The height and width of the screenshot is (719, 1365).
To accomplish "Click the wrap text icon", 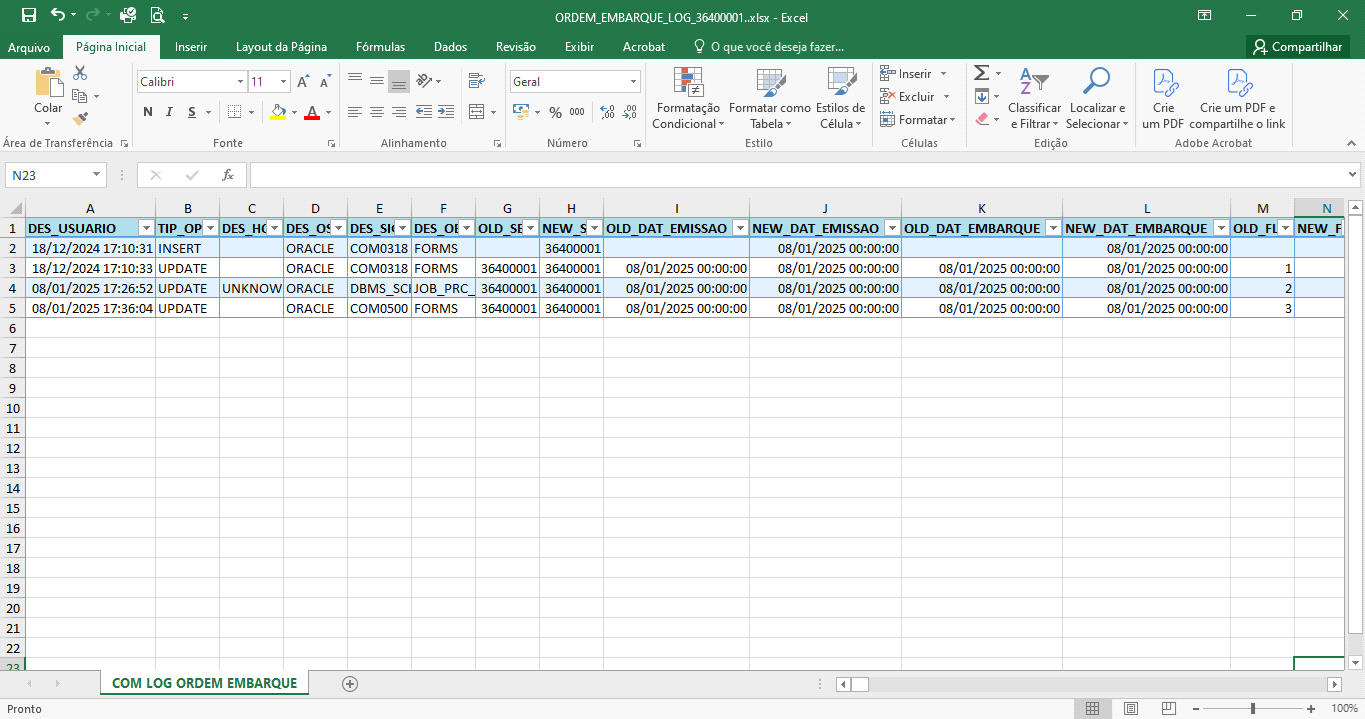I will (477, 81).
